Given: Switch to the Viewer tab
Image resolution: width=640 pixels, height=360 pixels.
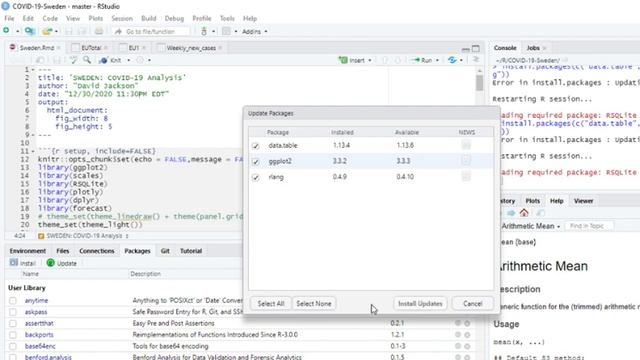Looking at the screenshot, I should (583, 201).
